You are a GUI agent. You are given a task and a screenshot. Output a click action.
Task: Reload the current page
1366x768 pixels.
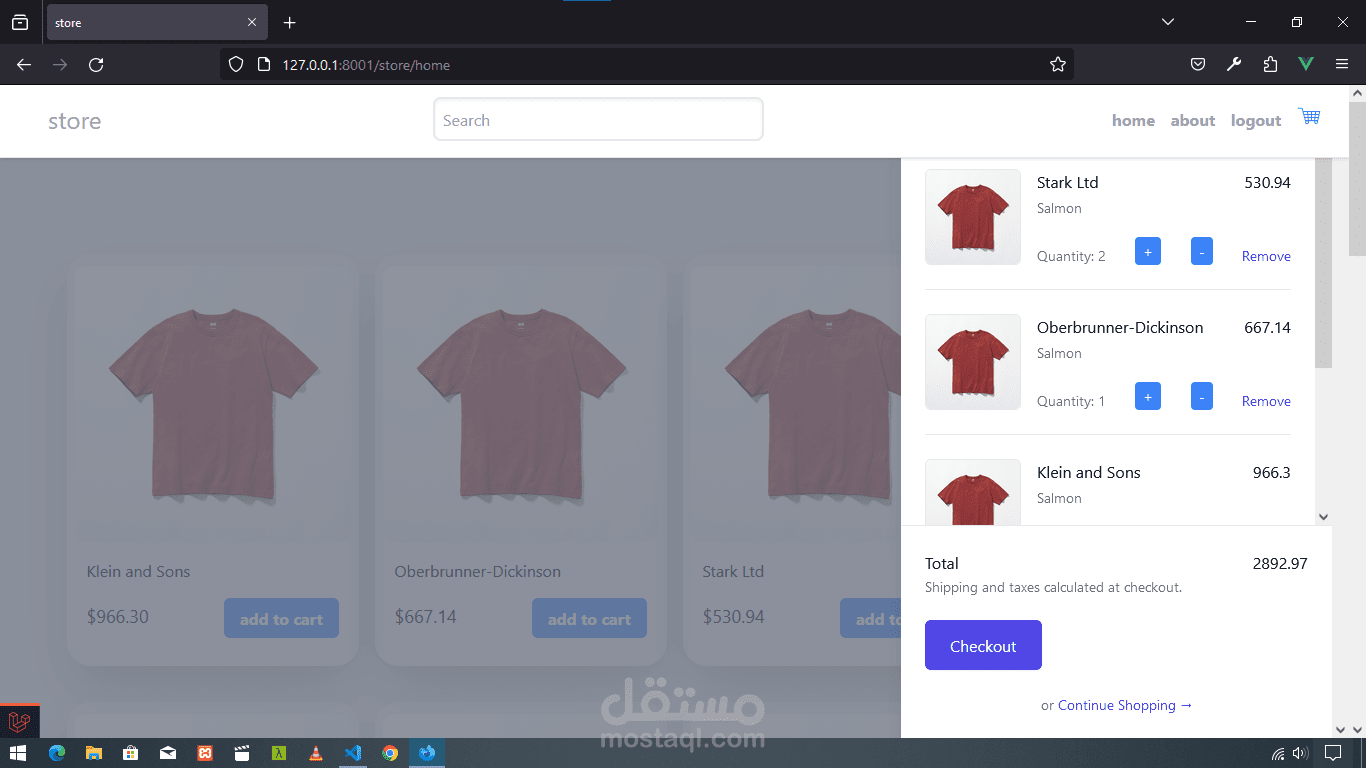point(96,65)
